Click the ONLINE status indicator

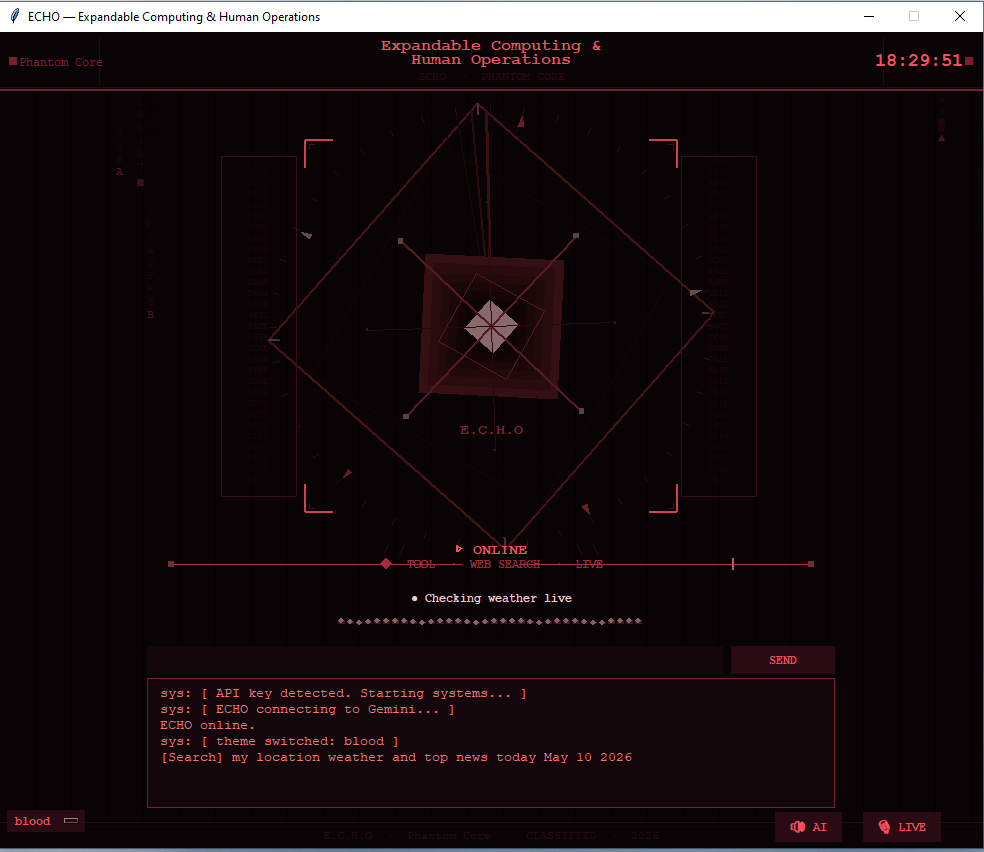coord(500,550)
